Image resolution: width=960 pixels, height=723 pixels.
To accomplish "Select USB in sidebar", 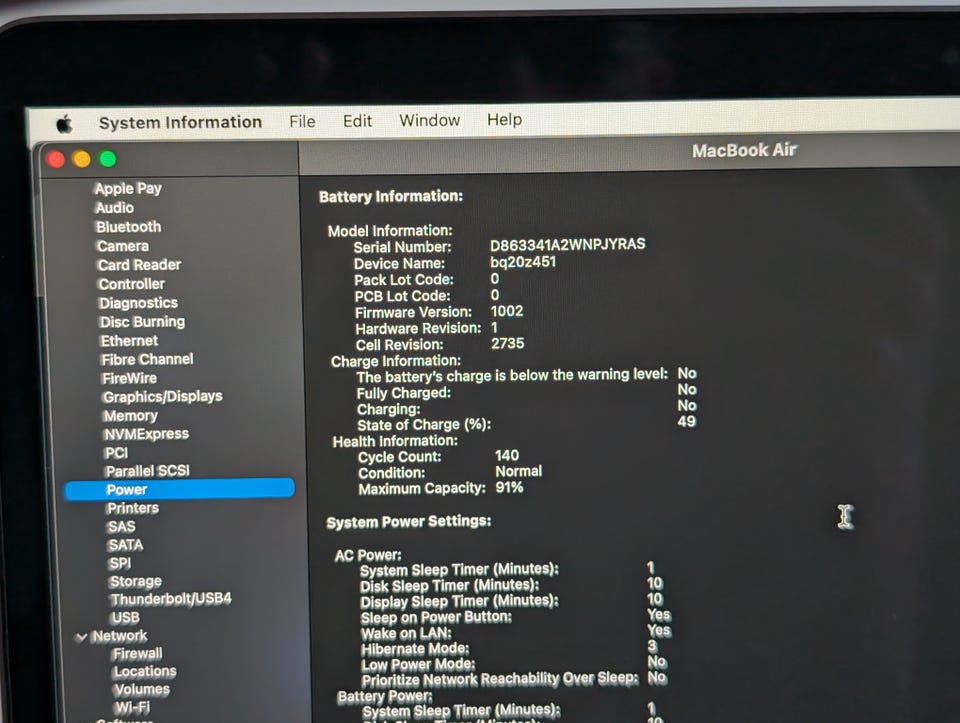I will [126, 618].
